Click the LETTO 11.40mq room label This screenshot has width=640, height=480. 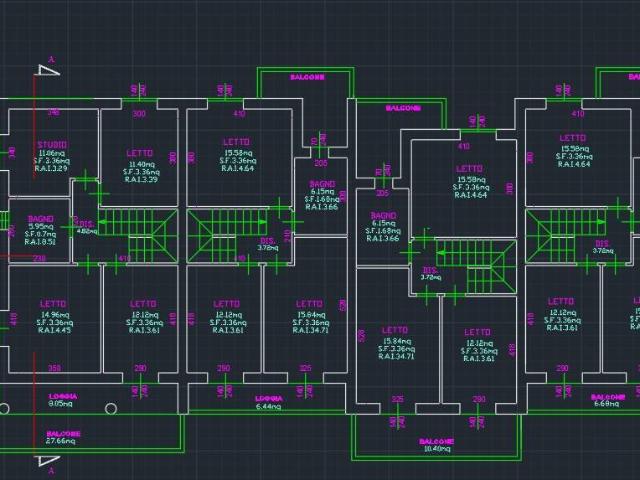(140, 166)
